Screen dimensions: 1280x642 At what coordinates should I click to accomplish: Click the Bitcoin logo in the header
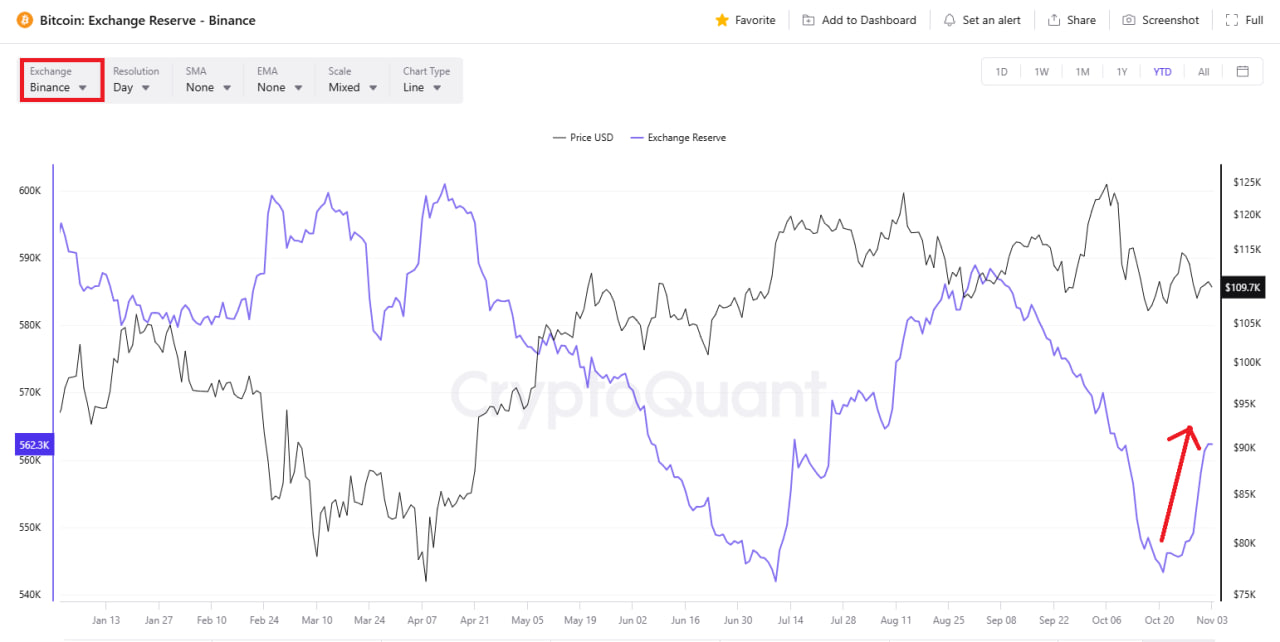point(22,19)
